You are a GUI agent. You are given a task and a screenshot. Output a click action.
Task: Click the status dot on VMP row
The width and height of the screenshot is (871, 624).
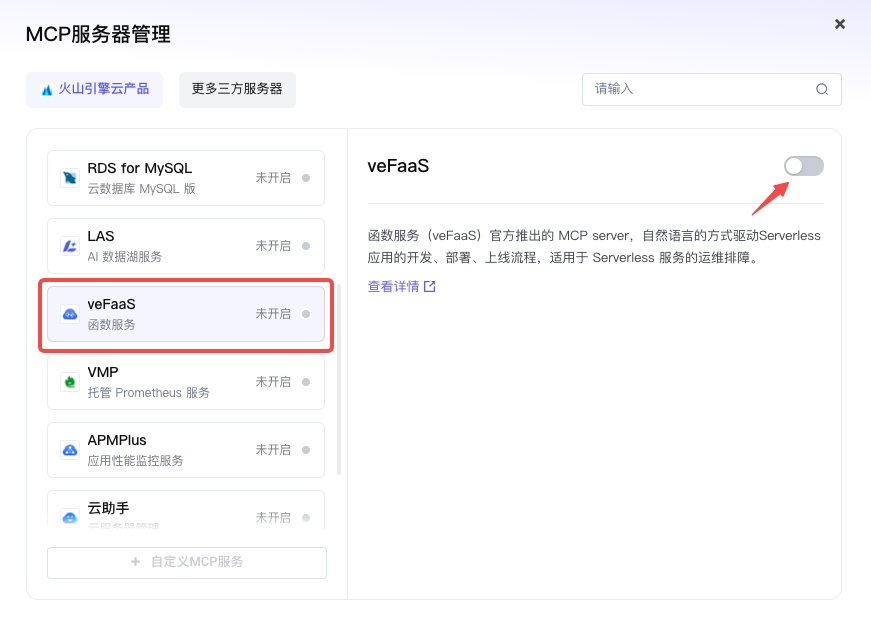pos(306,382)
